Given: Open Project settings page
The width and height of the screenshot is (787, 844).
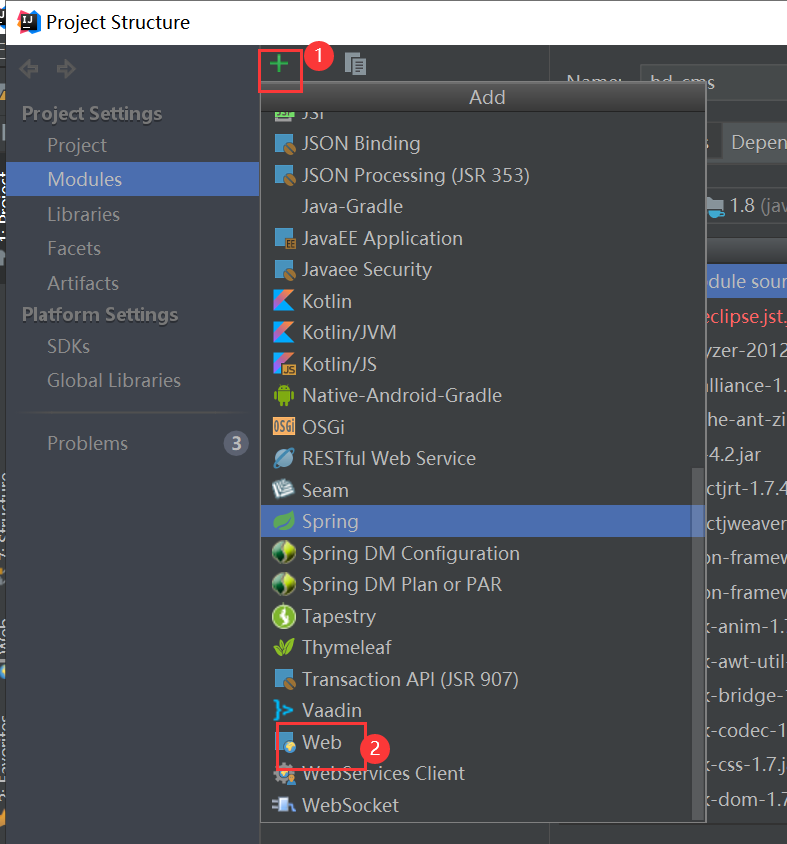Looking at the screenshot, I should coord(132,145).
